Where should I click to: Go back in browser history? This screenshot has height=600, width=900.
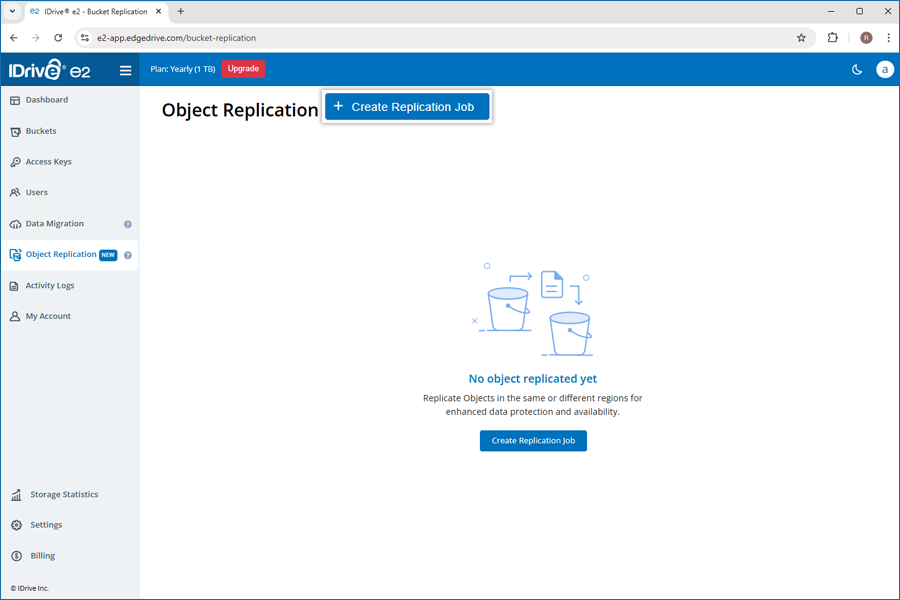[x=14, y=38]
